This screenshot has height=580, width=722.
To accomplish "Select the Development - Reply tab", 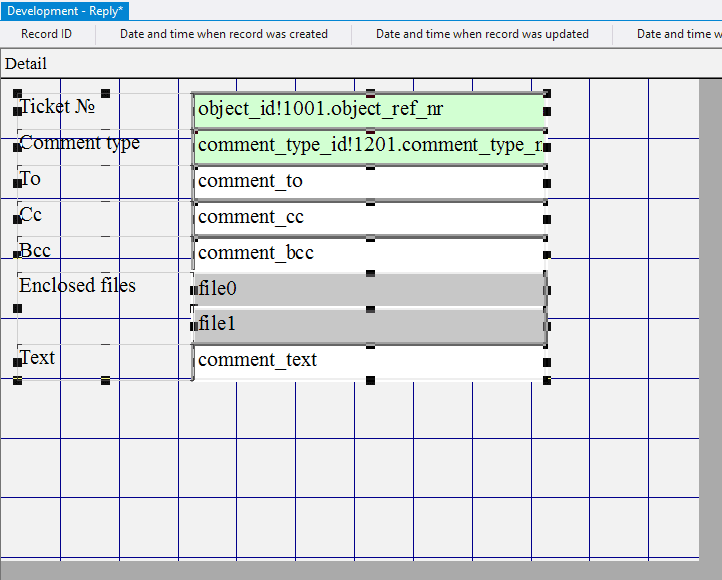I will pyautogui.click(x=65, y=10).
